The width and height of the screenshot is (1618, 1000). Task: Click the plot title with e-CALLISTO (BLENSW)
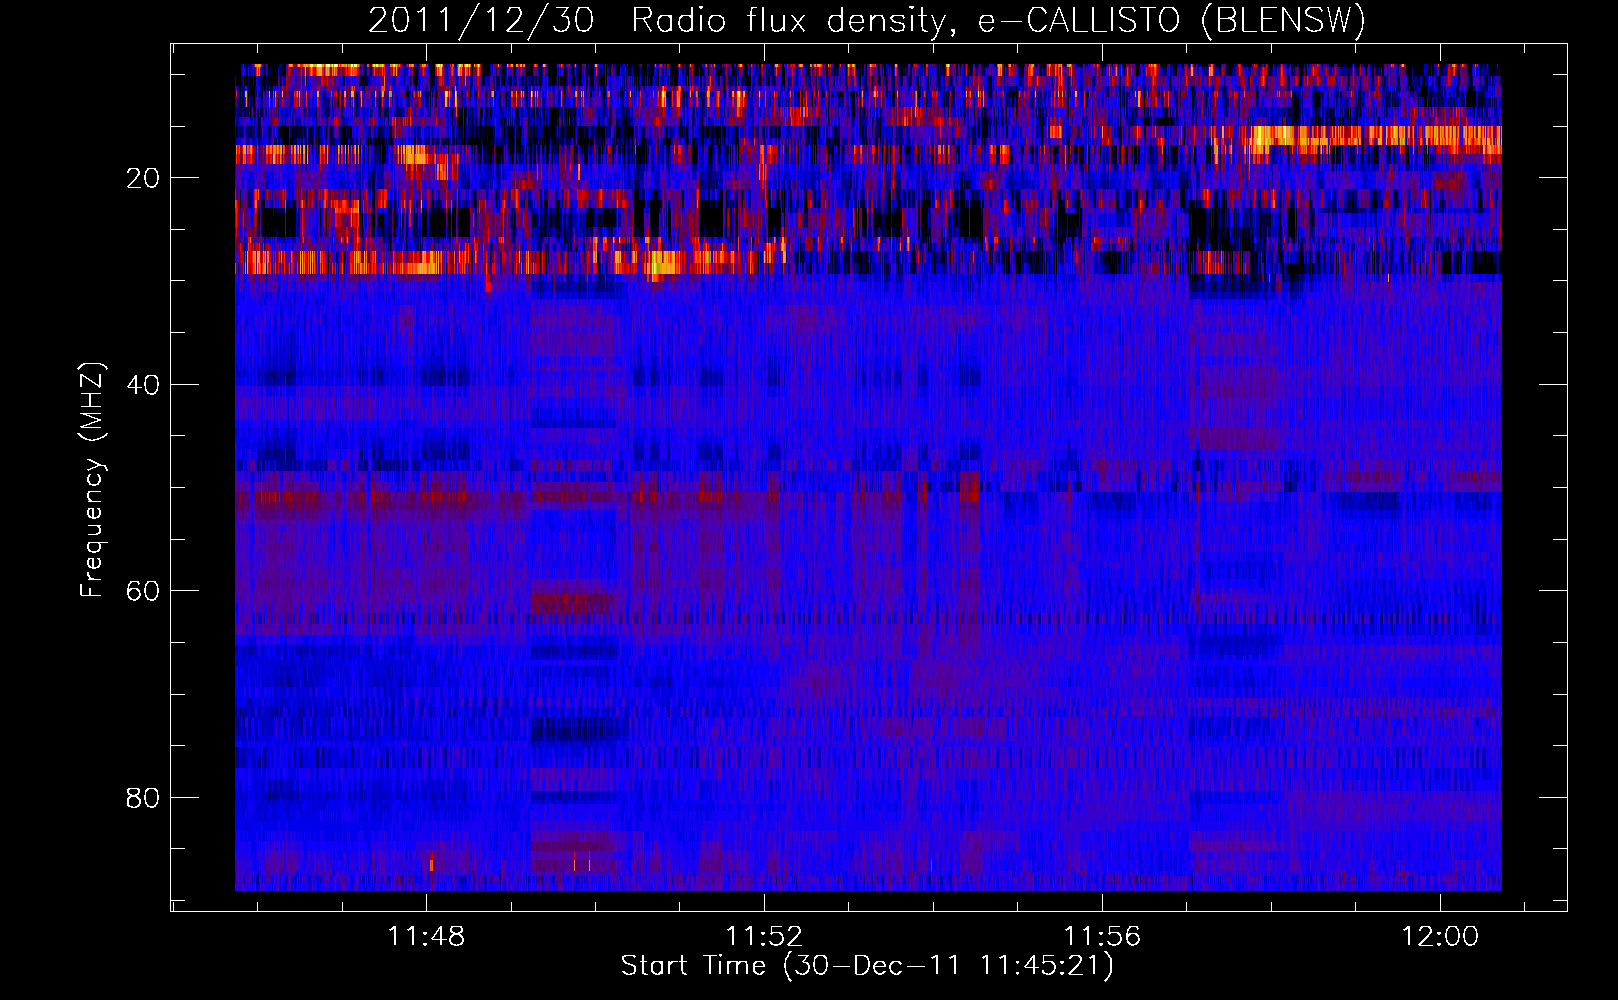(x=867, y=21)
